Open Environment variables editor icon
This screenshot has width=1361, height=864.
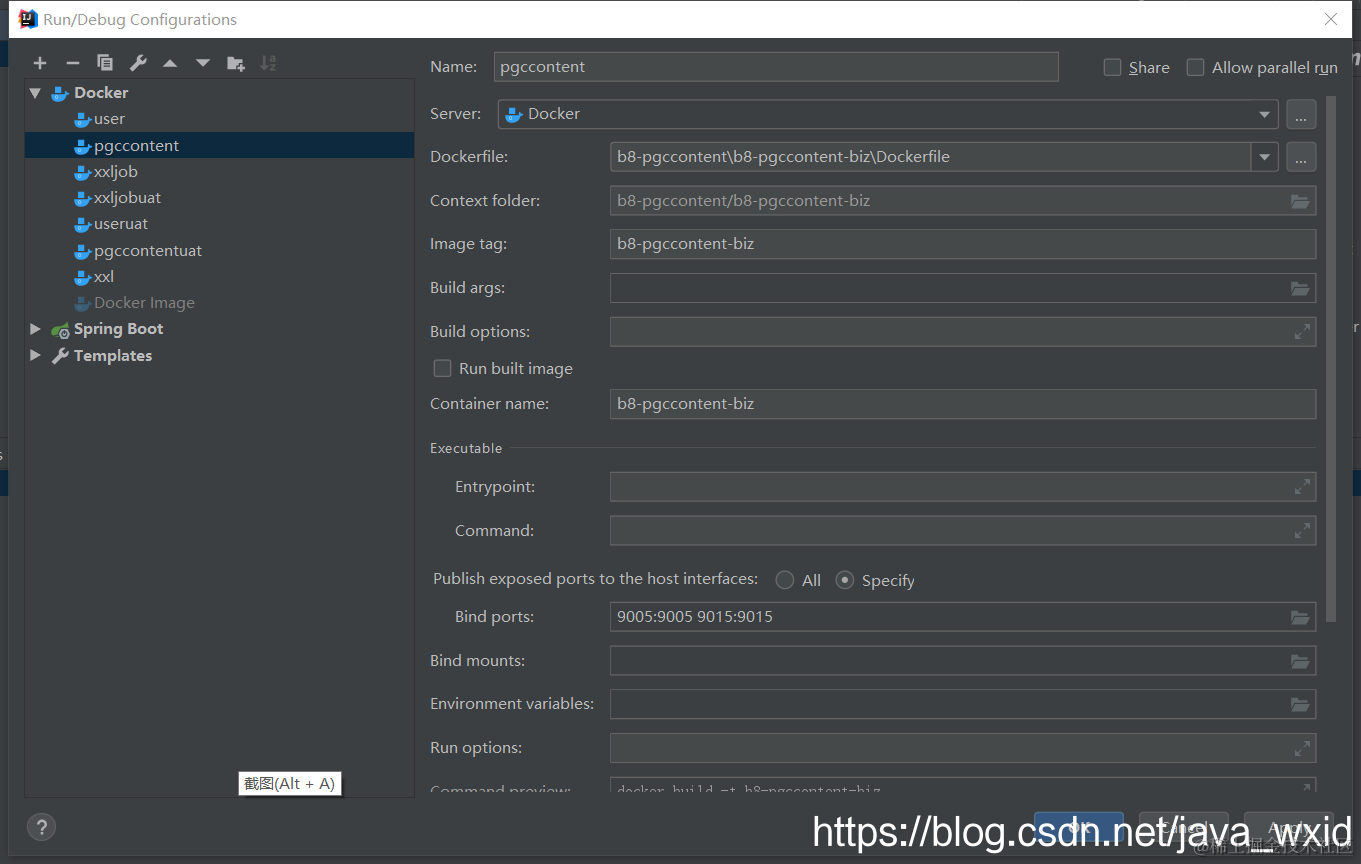coord(1300,704)
